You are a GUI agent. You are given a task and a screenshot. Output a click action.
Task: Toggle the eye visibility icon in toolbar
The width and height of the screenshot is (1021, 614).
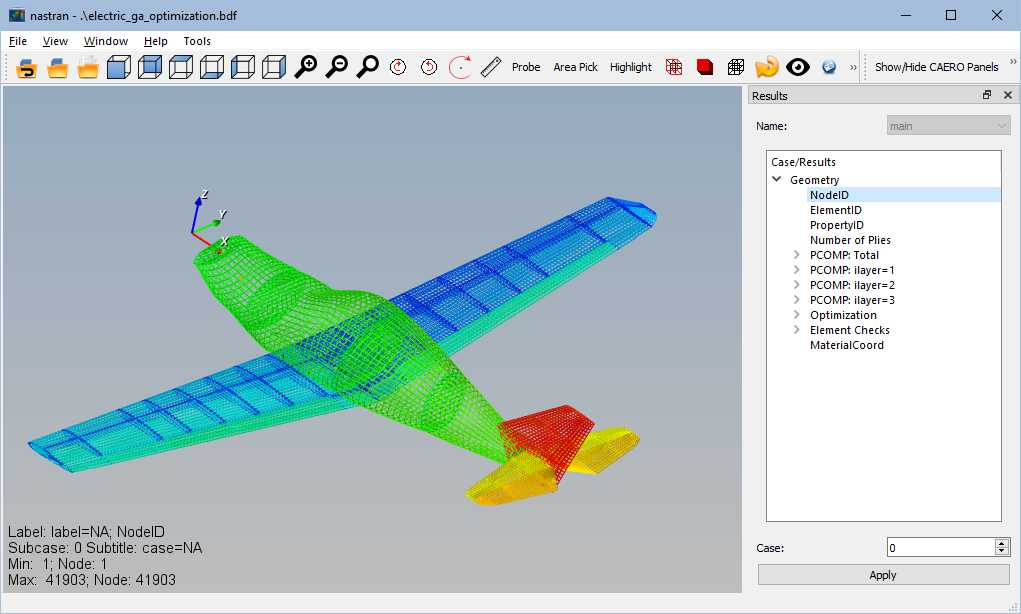(x=797, y=67)
